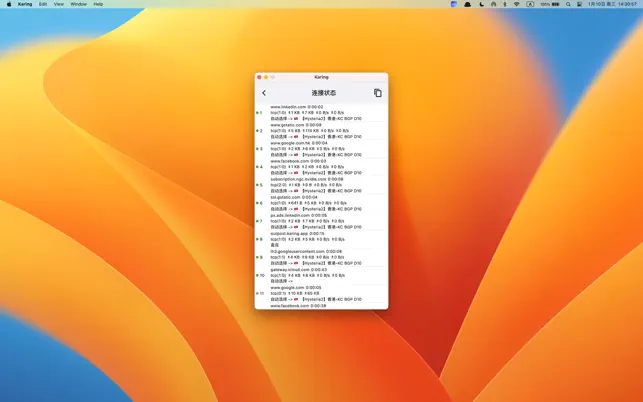Toggle Do Not Disturb moon icon
Screen dimensions: 643x402
point(481,4)
